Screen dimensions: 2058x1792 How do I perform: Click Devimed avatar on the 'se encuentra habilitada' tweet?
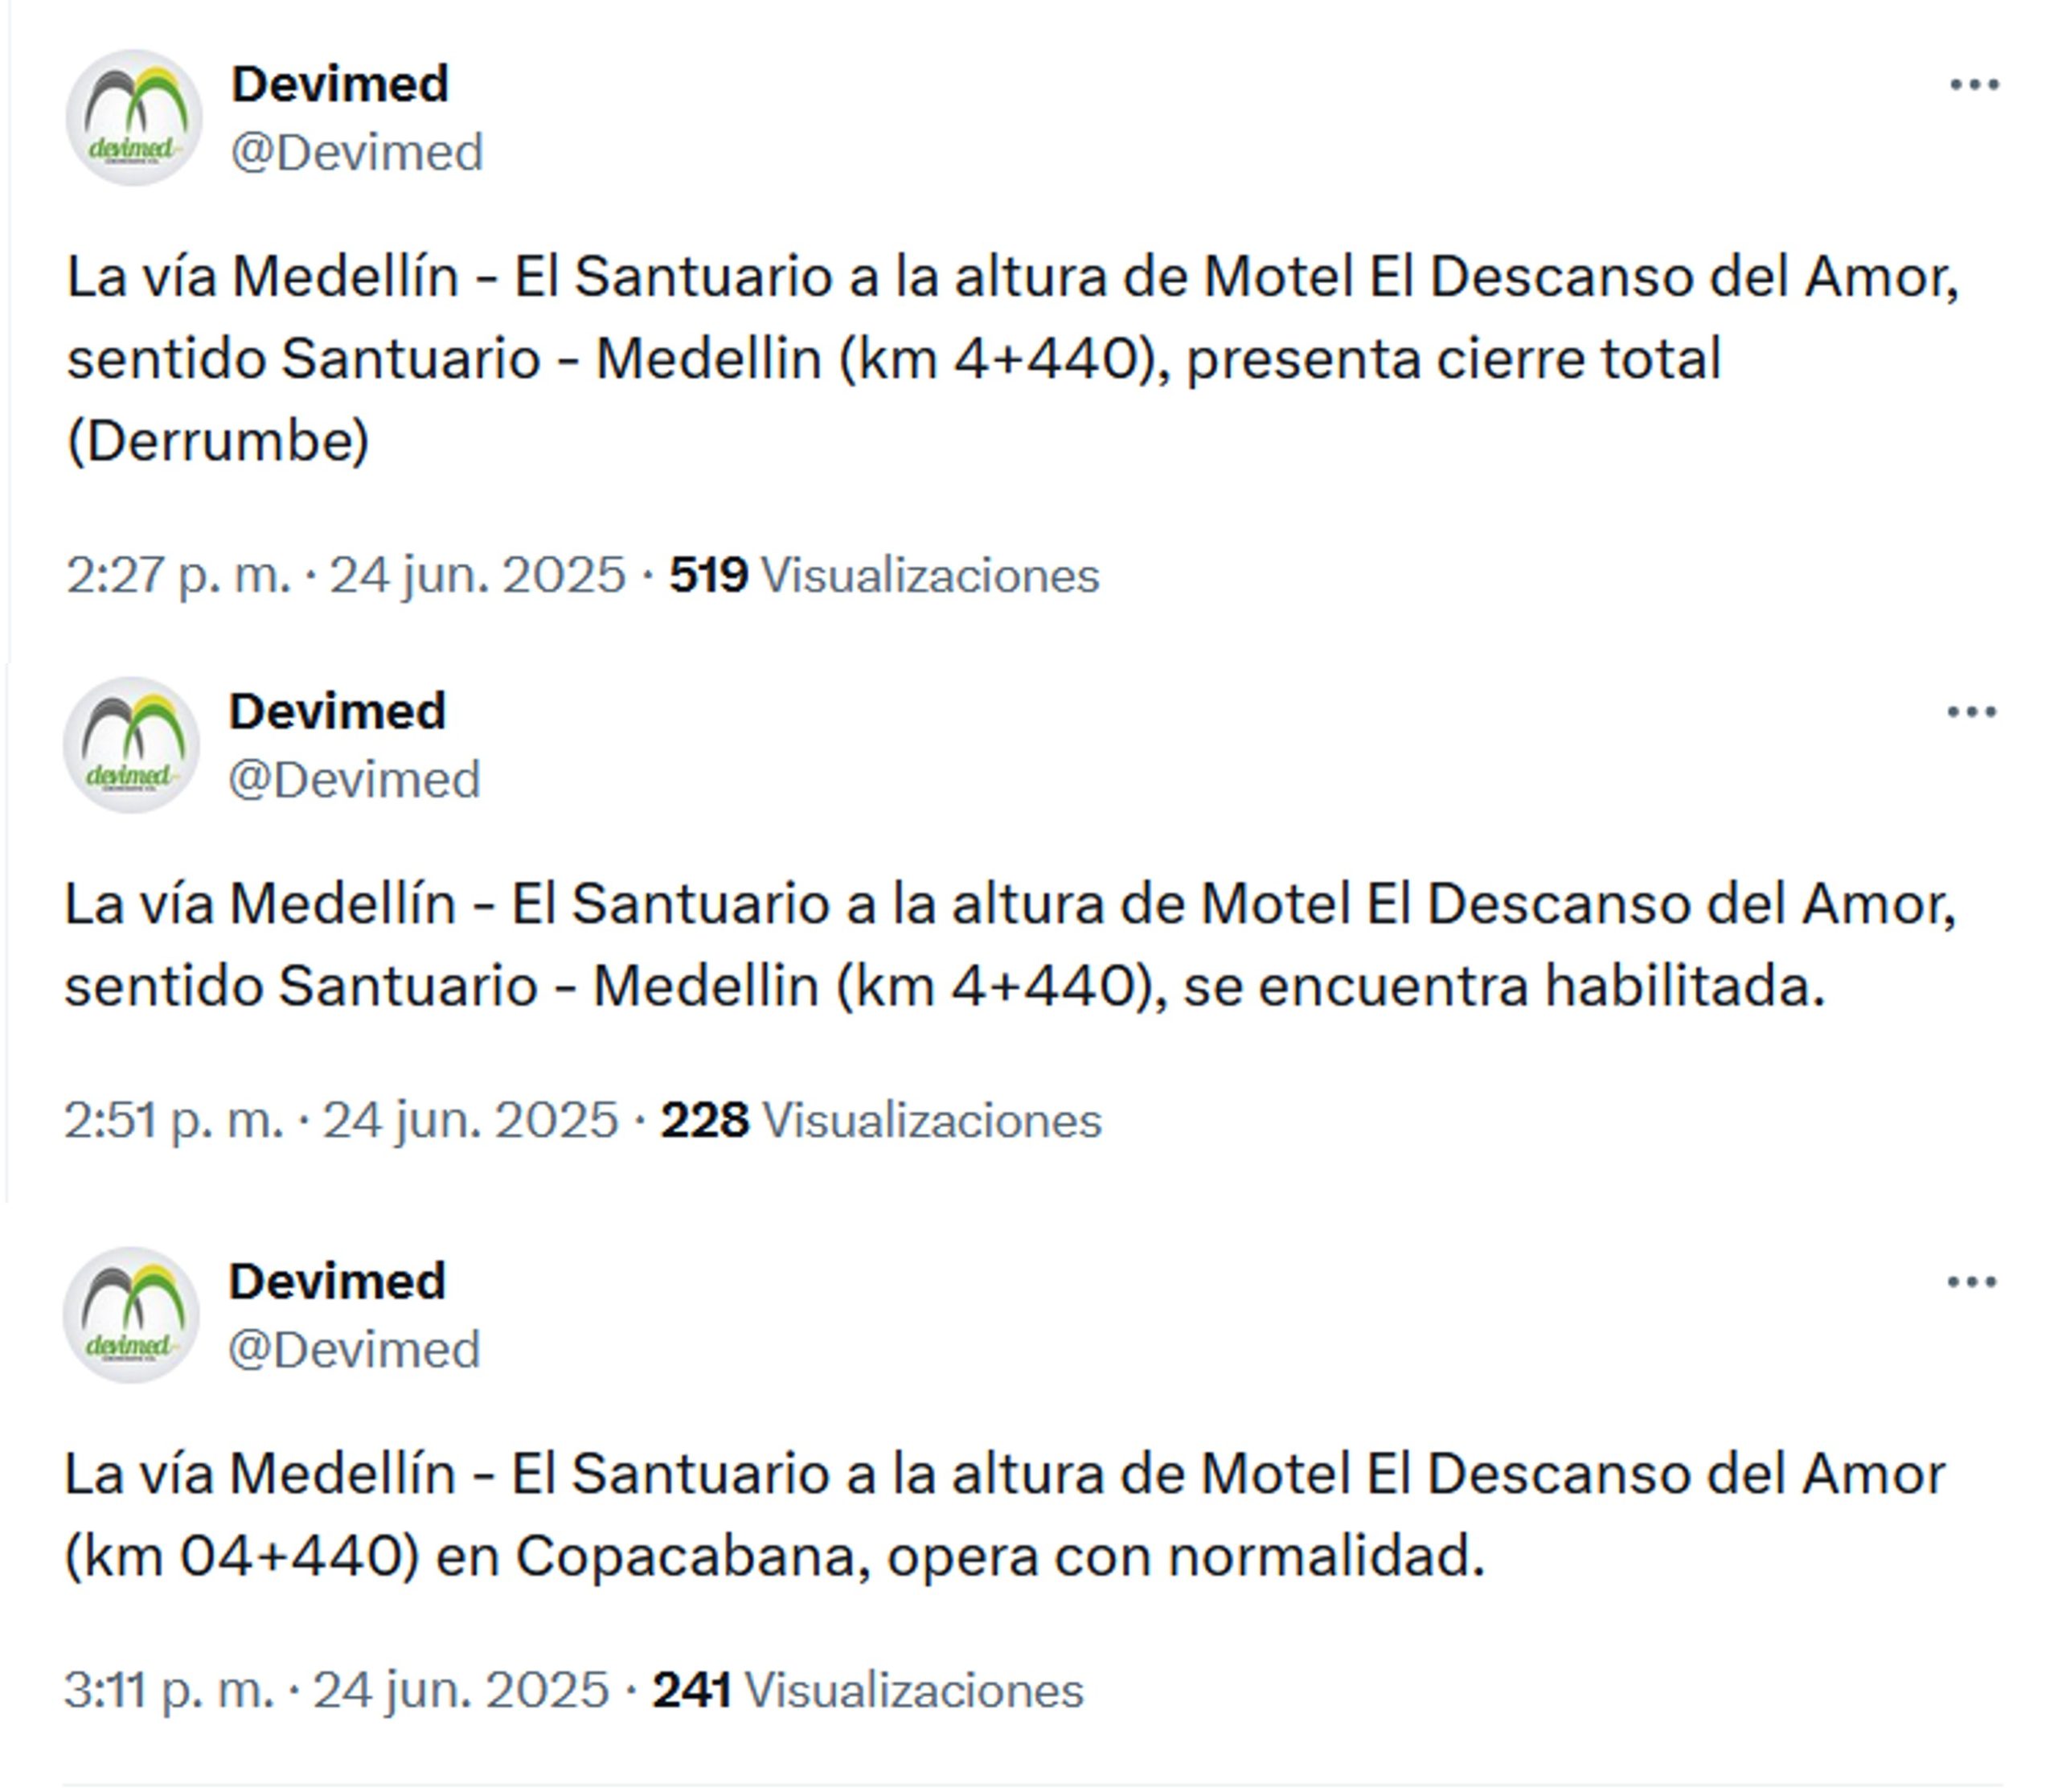(x=131, y=745)
